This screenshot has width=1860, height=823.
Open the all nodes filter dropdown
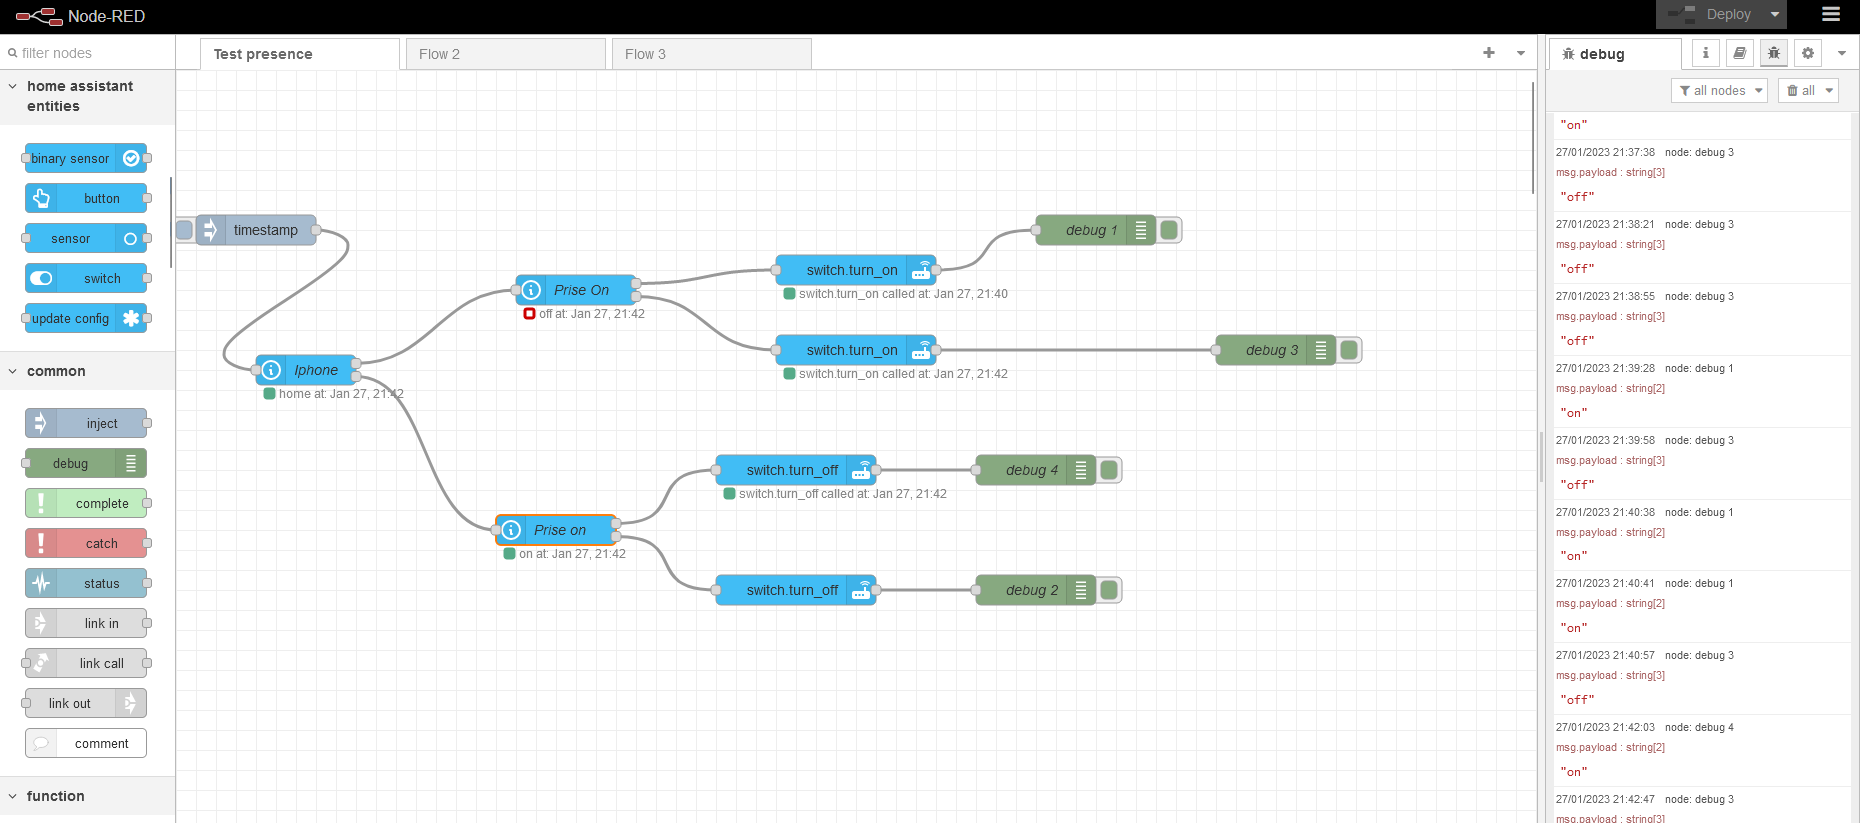1719,90
